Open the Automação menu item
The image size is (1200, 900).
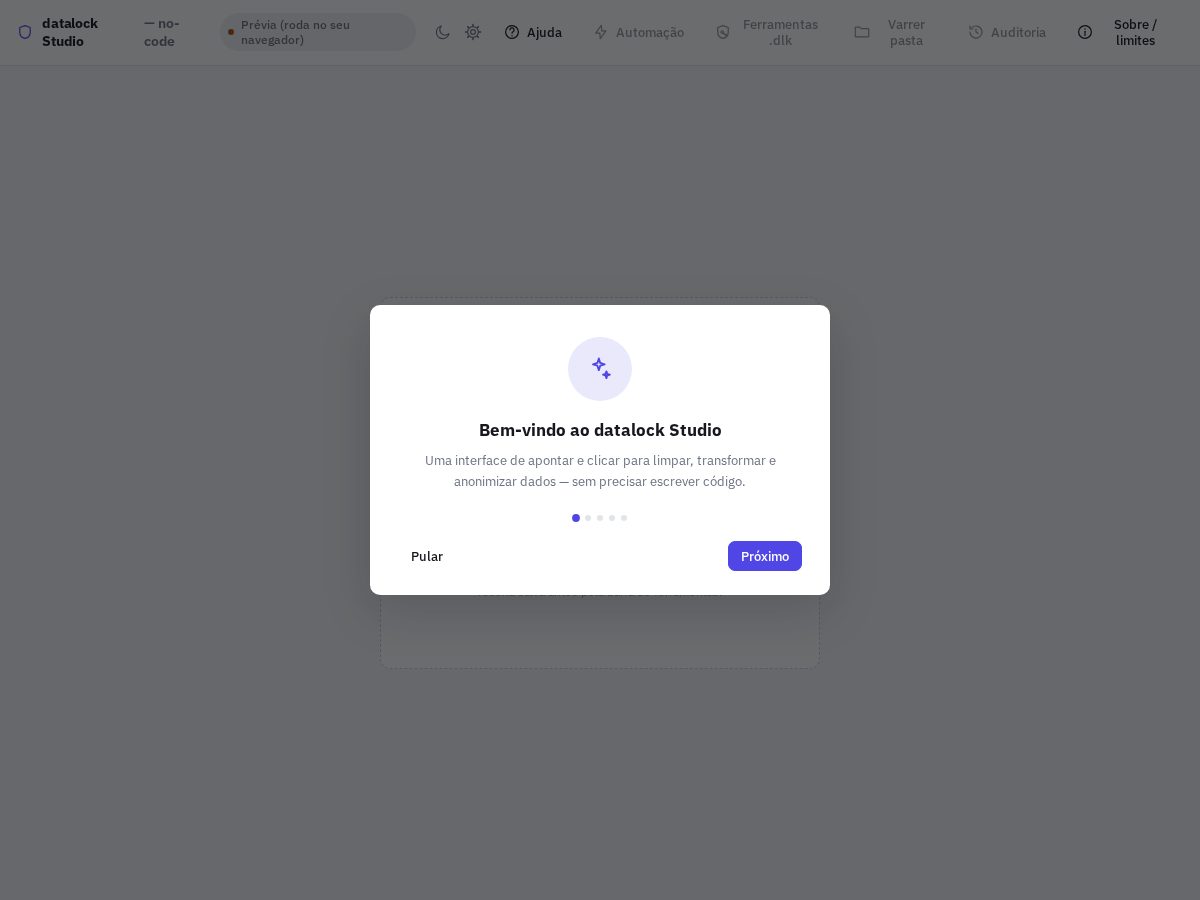click(639, 32)
